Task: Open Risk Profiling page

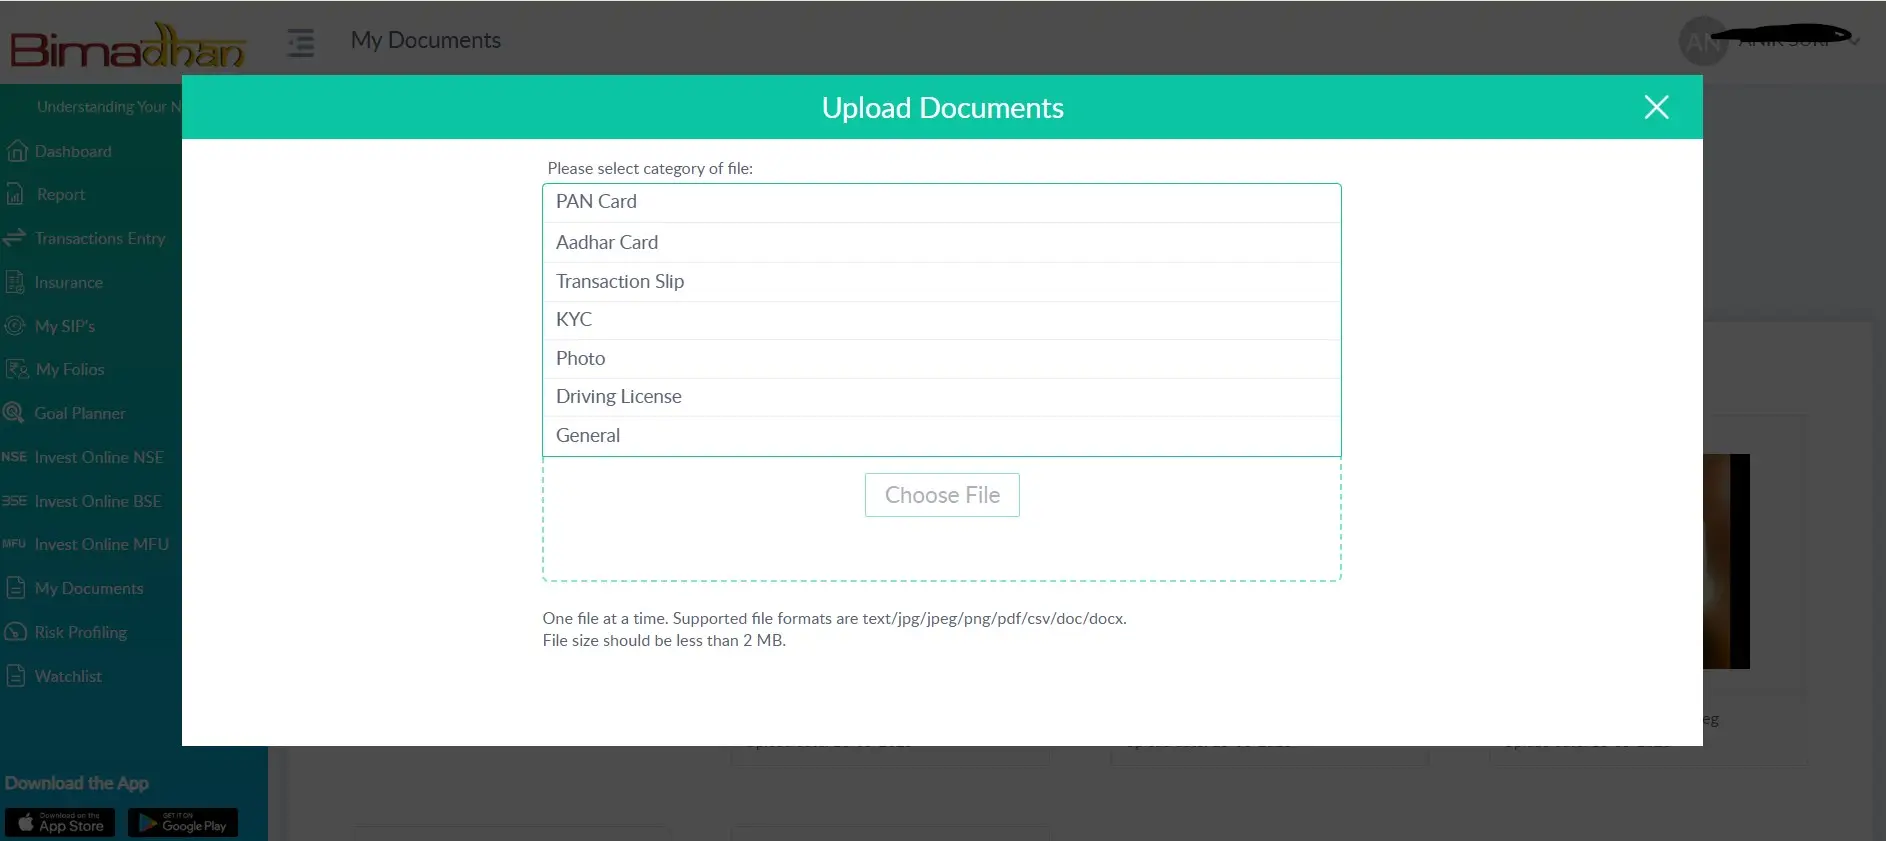Action: tap(81, 632)
